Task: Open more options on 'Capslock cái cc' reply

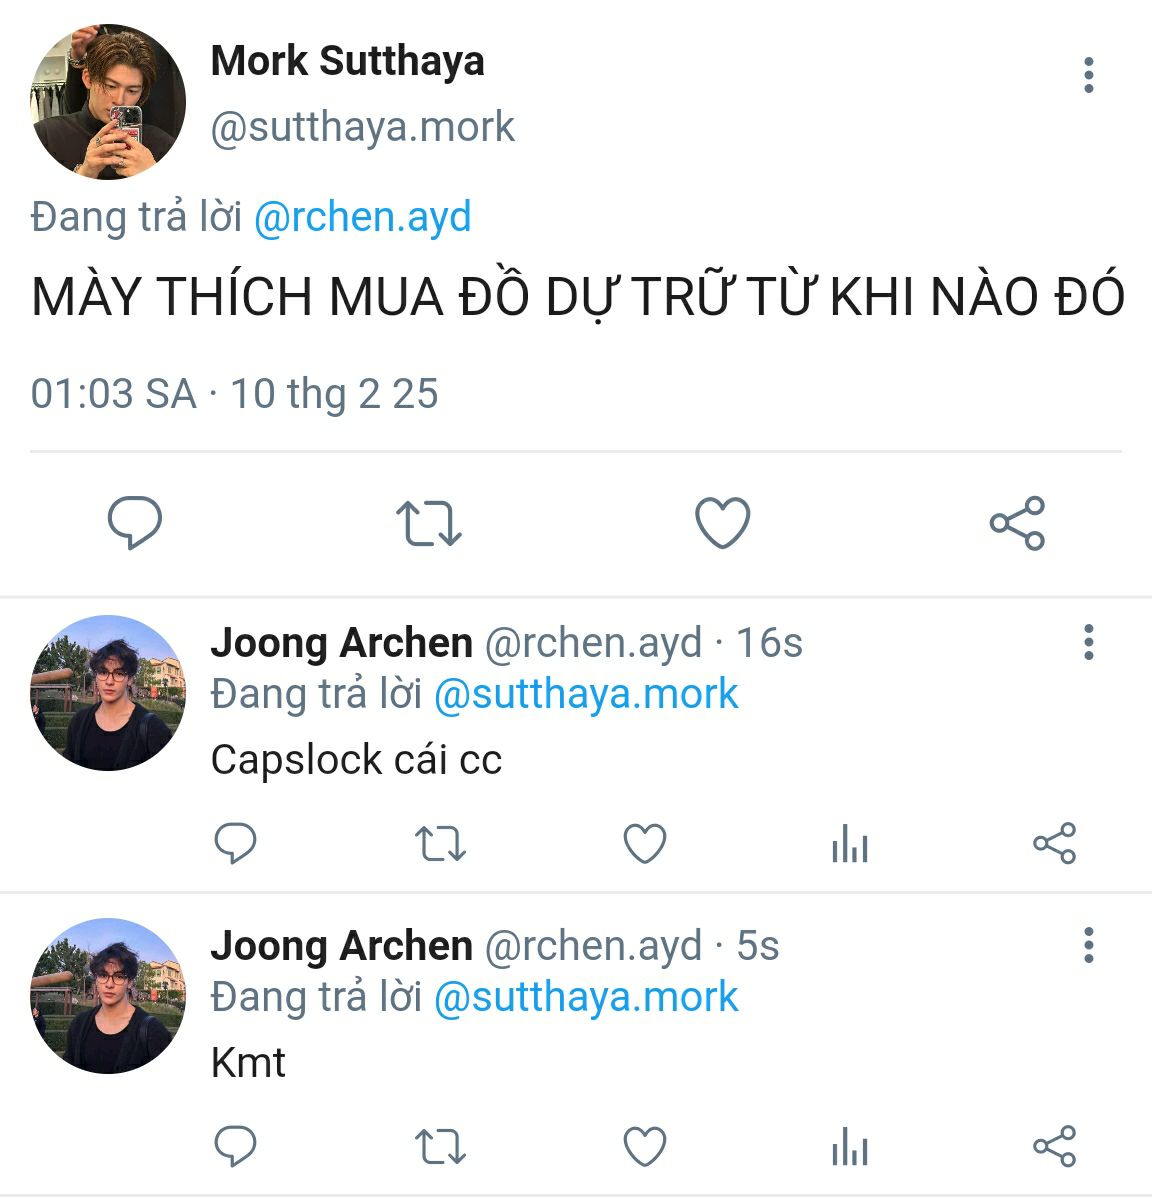Action: pos(1088,642)
